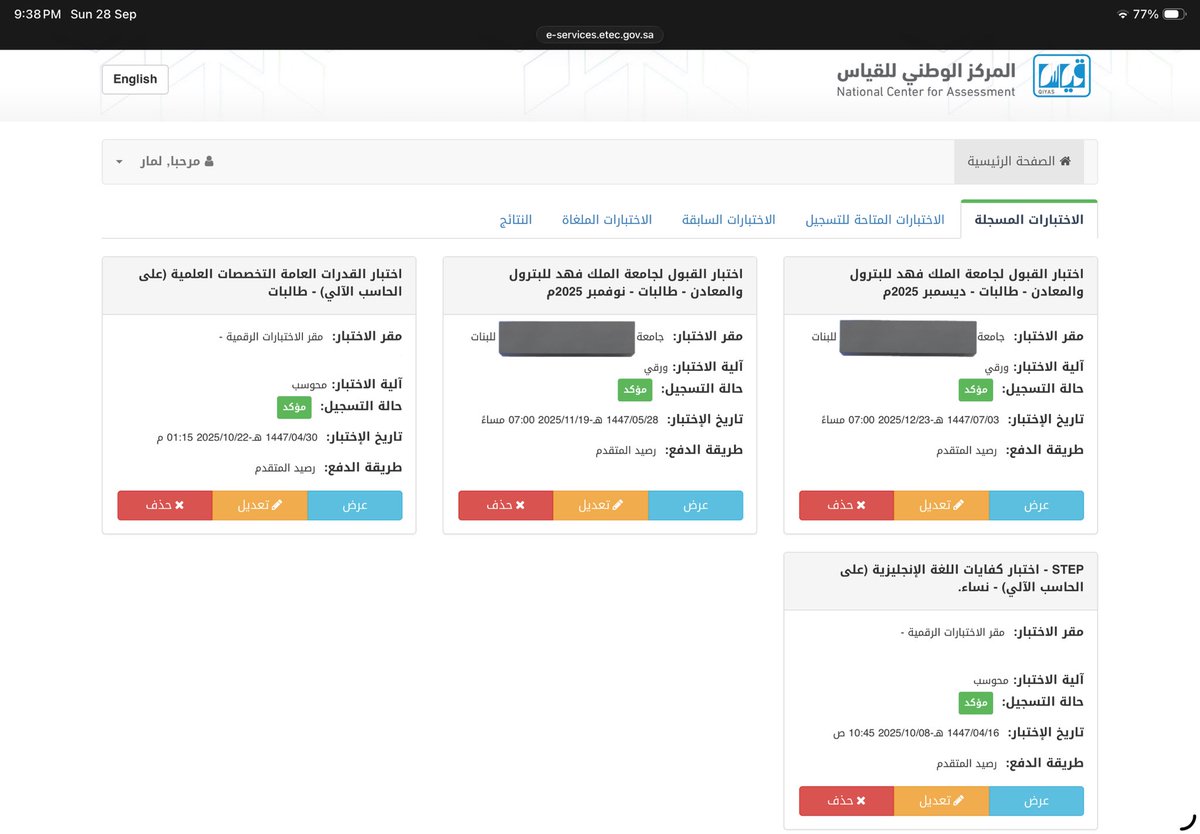The image size is (1200, 834).
Task: Click حذف for STEP English test
Action: coord(846,801)
